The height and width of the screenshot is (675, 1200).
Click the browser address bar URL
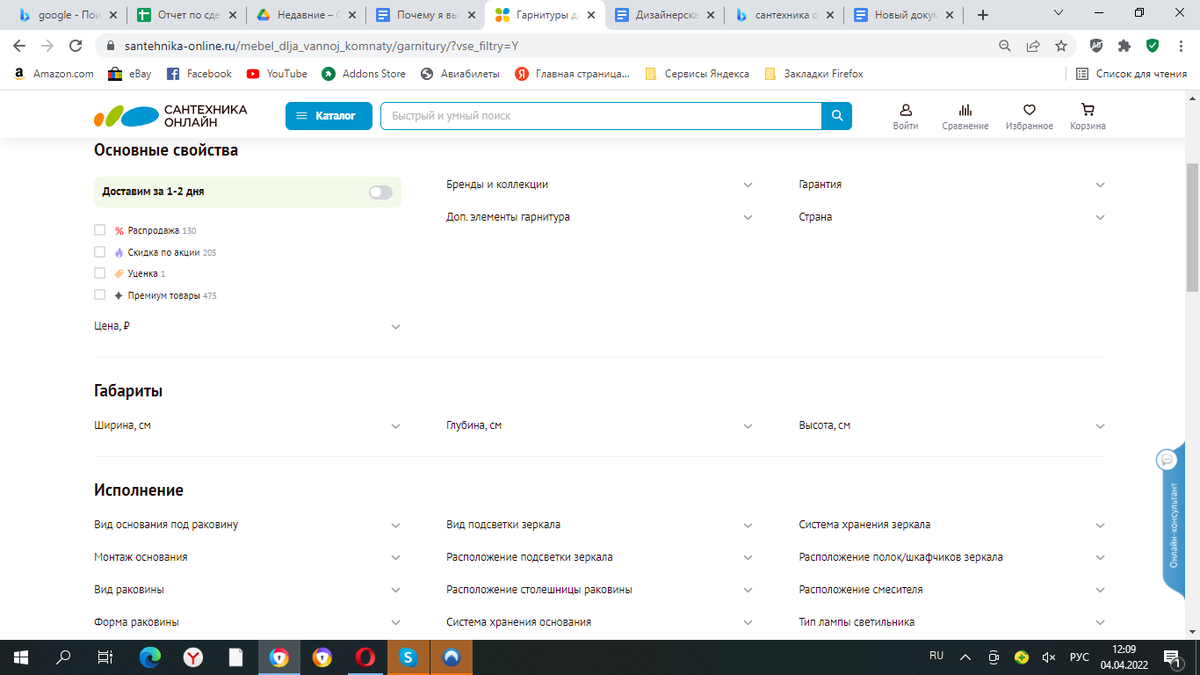[x=322, y=46]
